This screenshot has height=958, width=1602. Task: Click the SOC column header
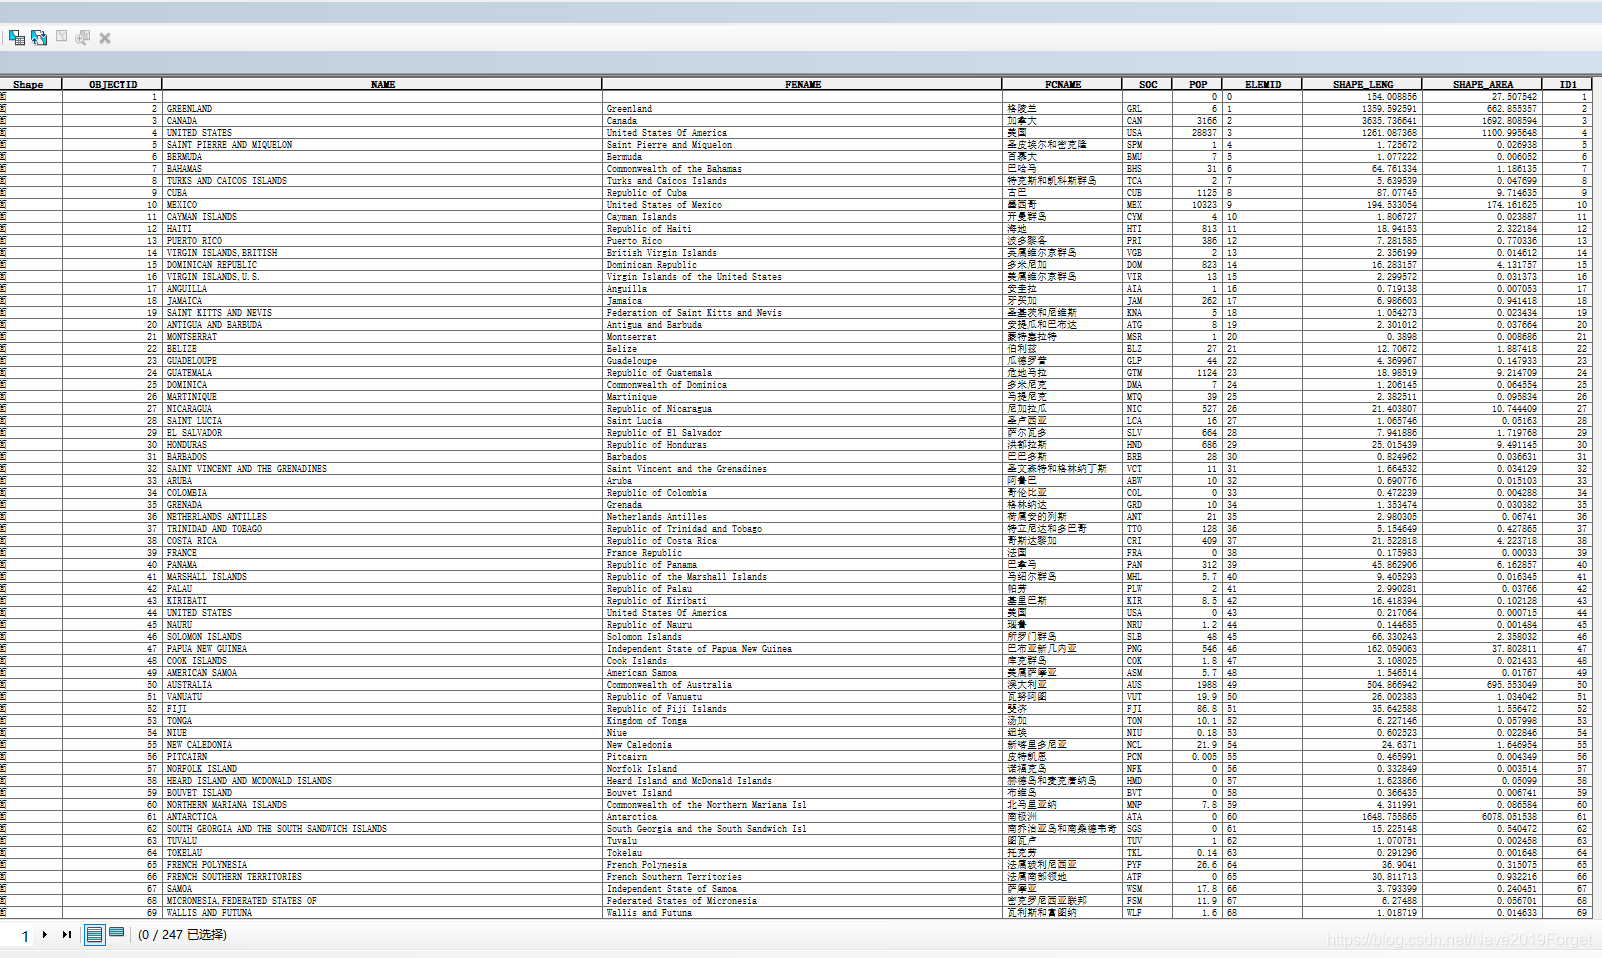click(1148, 84)
